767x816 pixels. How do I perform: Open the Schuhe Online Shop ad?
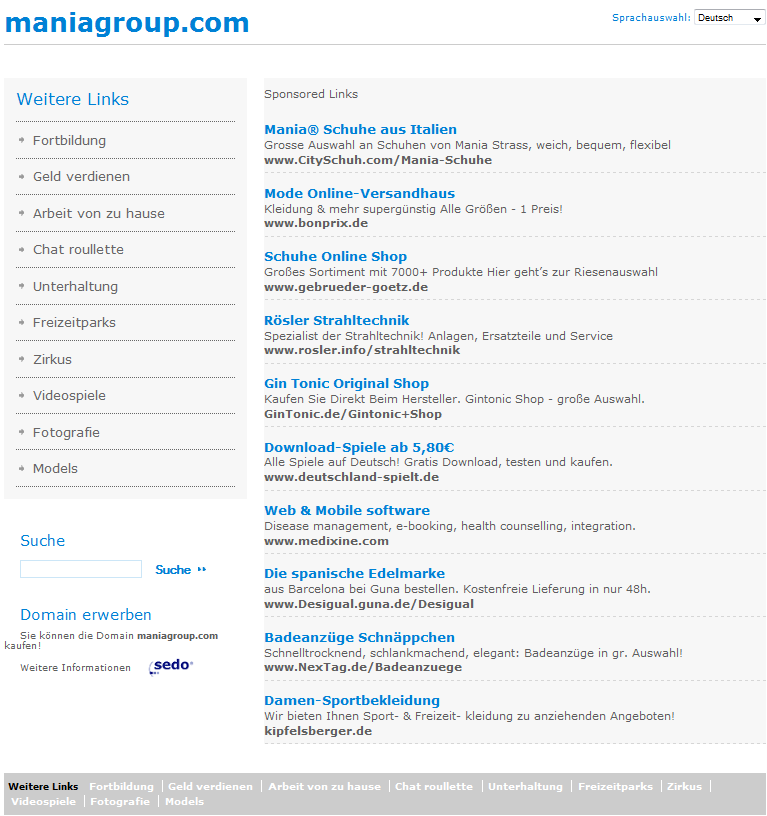[x=336, y=256]
